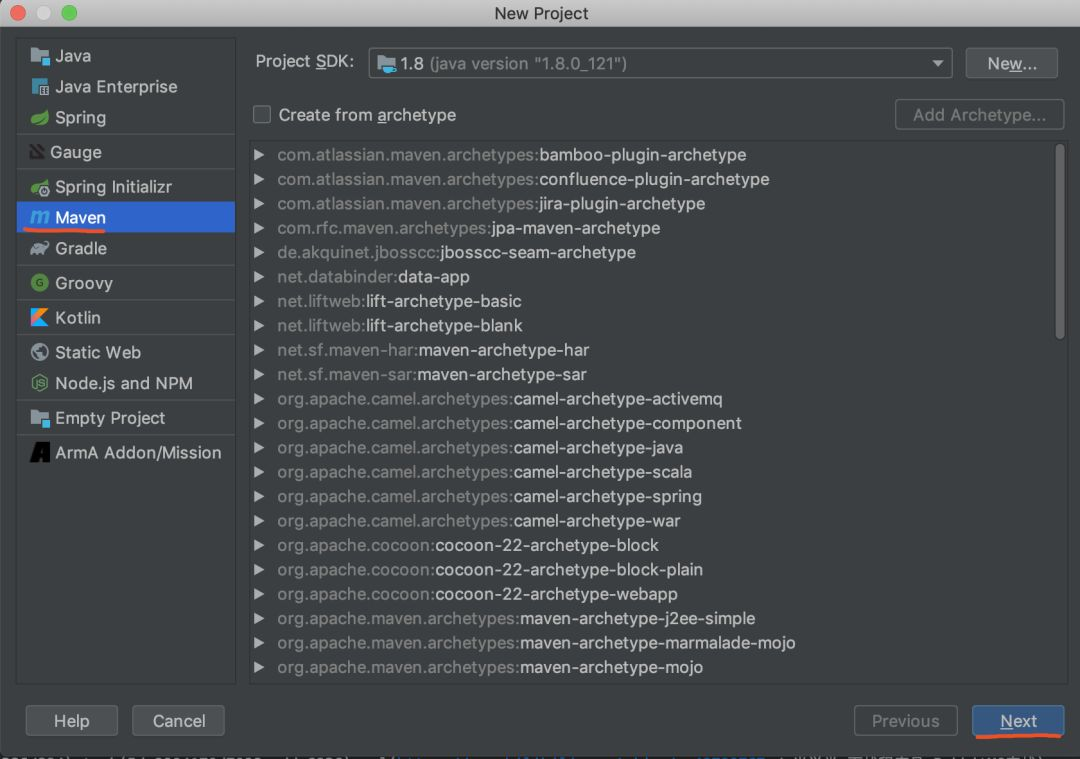Click the Previous button
This screenshot has width=1080, height=759.
coord(905,720)
